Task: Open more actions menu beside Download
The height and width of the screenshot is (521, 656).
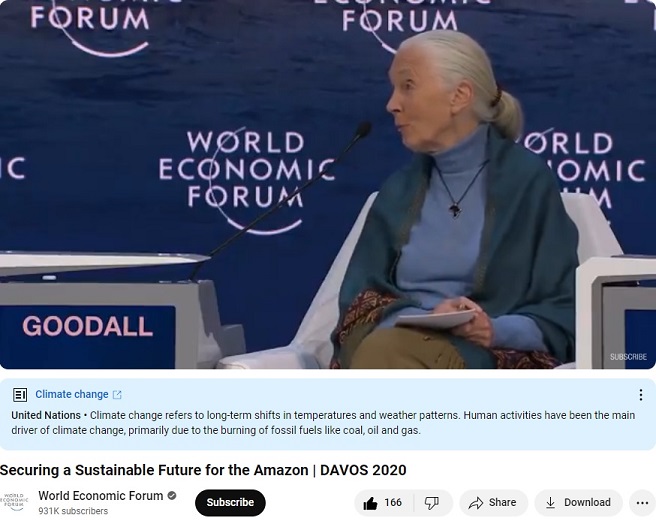Action: point(642,503)
